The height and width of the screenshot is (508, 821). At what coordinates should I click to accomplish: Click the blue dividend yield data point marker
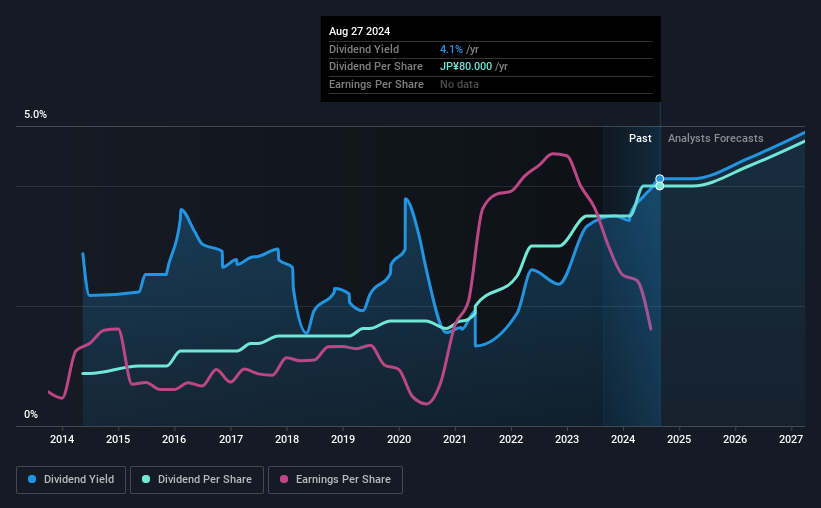[x=660, y=179]
